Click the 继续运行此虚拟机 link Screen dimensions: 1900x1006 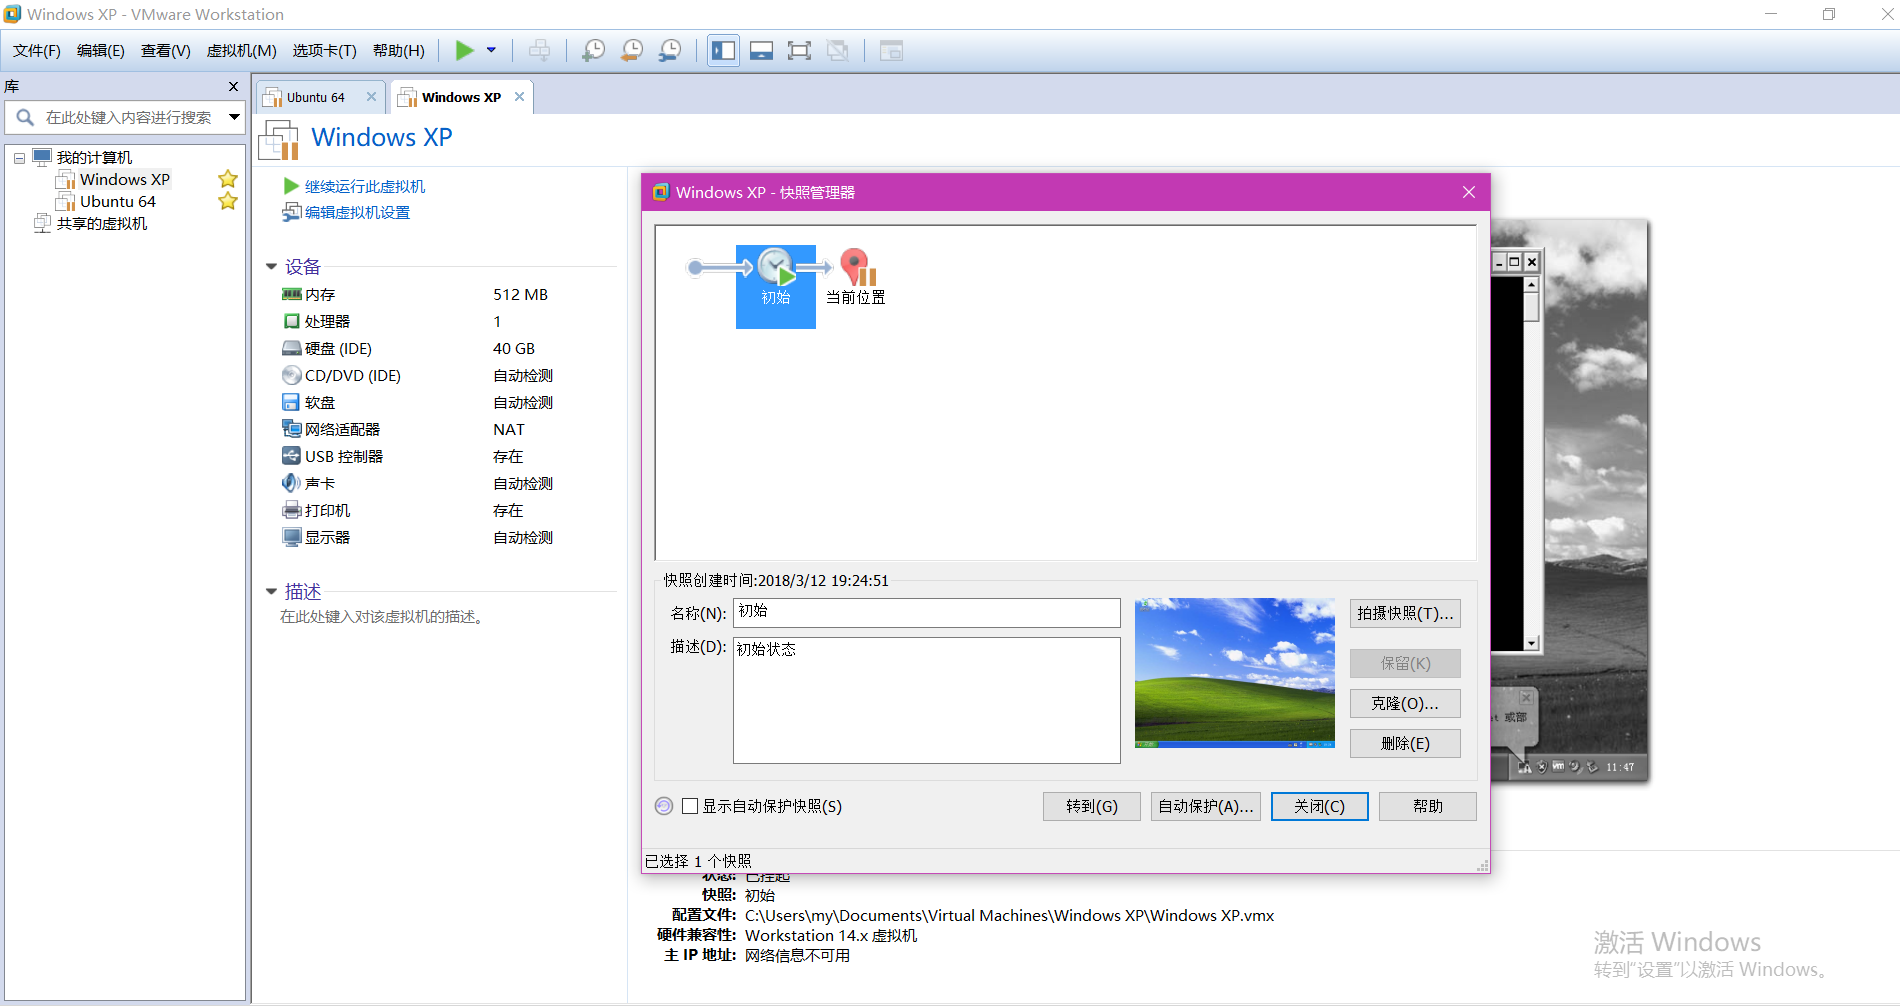pos(364,187)
